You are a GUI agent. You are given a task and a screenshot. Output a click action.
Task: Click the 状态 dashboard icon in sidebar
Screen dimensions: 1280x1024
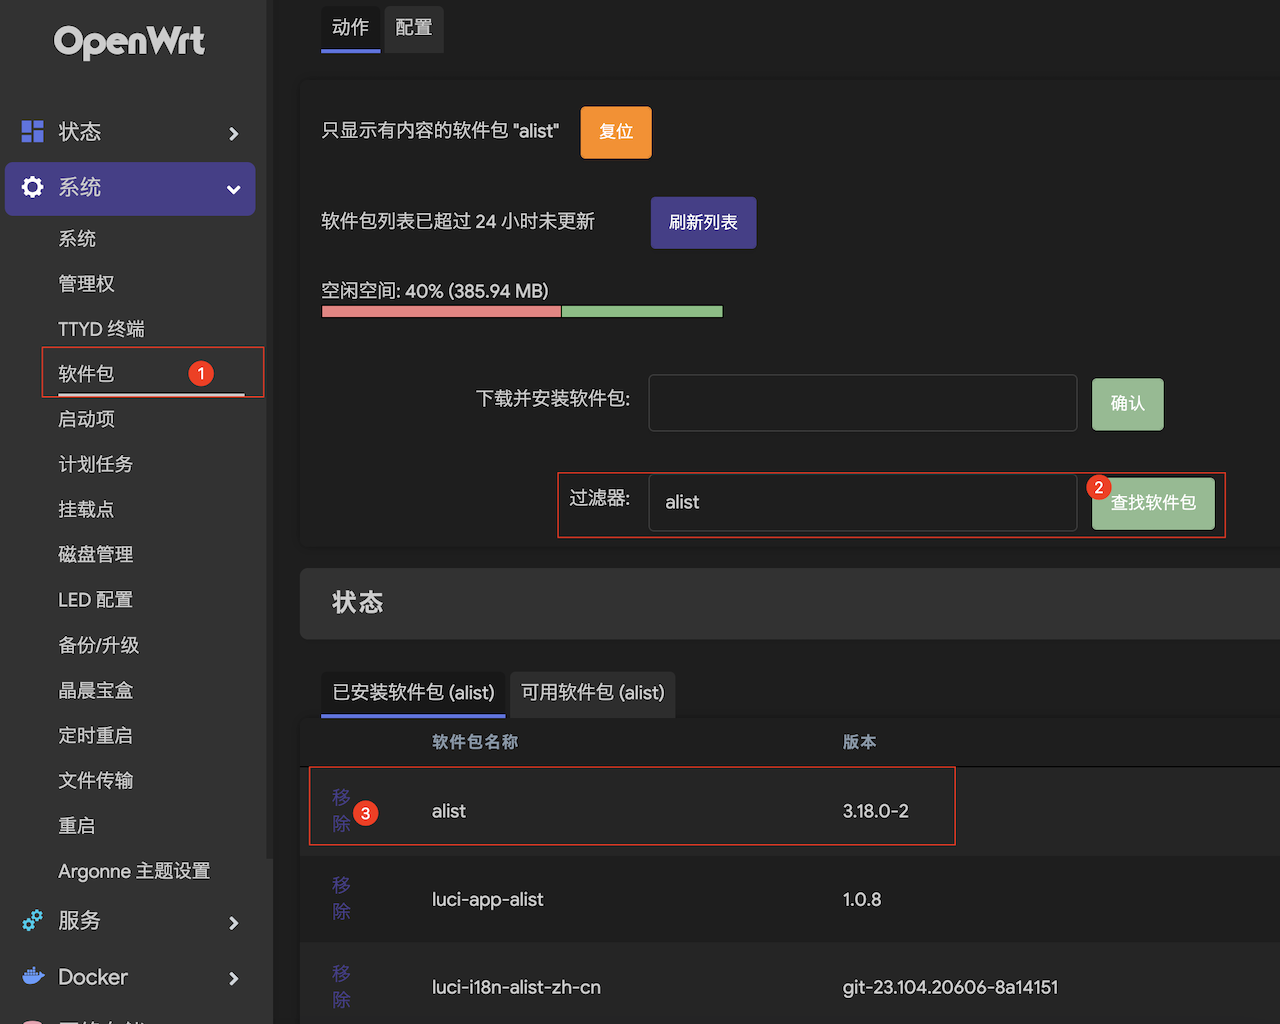pyautogui.click(x=33, y=132)
